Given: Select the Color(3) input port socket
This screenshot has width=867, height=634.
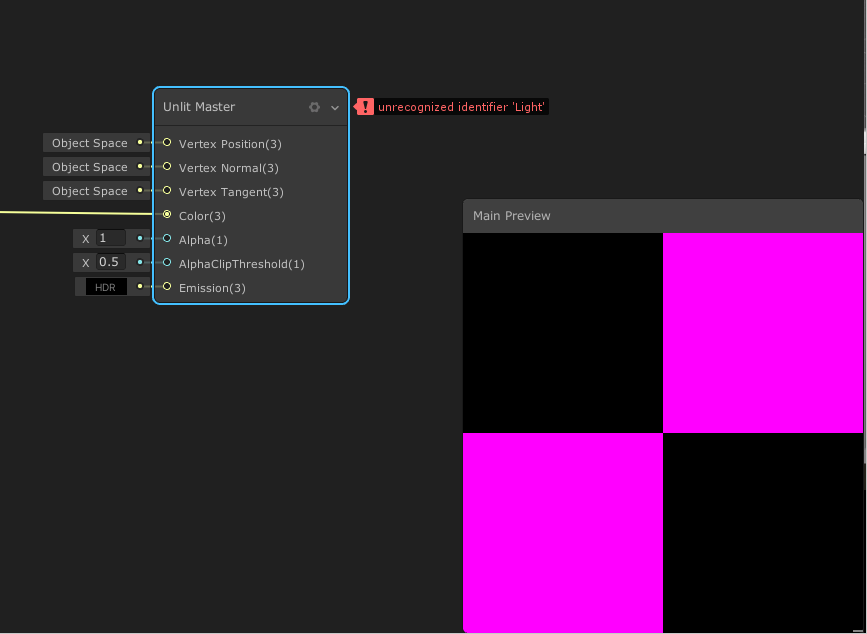Looking at the screenshot, I should [166, 215].
